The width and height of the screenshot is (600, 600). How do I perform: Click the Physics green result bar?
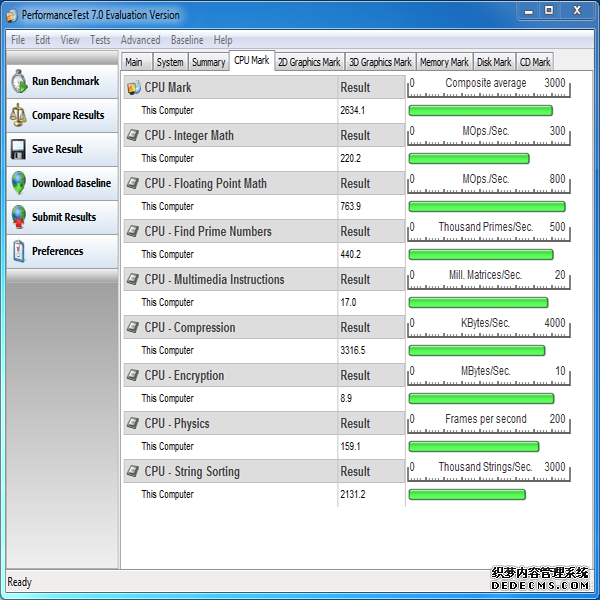(474, 447)
